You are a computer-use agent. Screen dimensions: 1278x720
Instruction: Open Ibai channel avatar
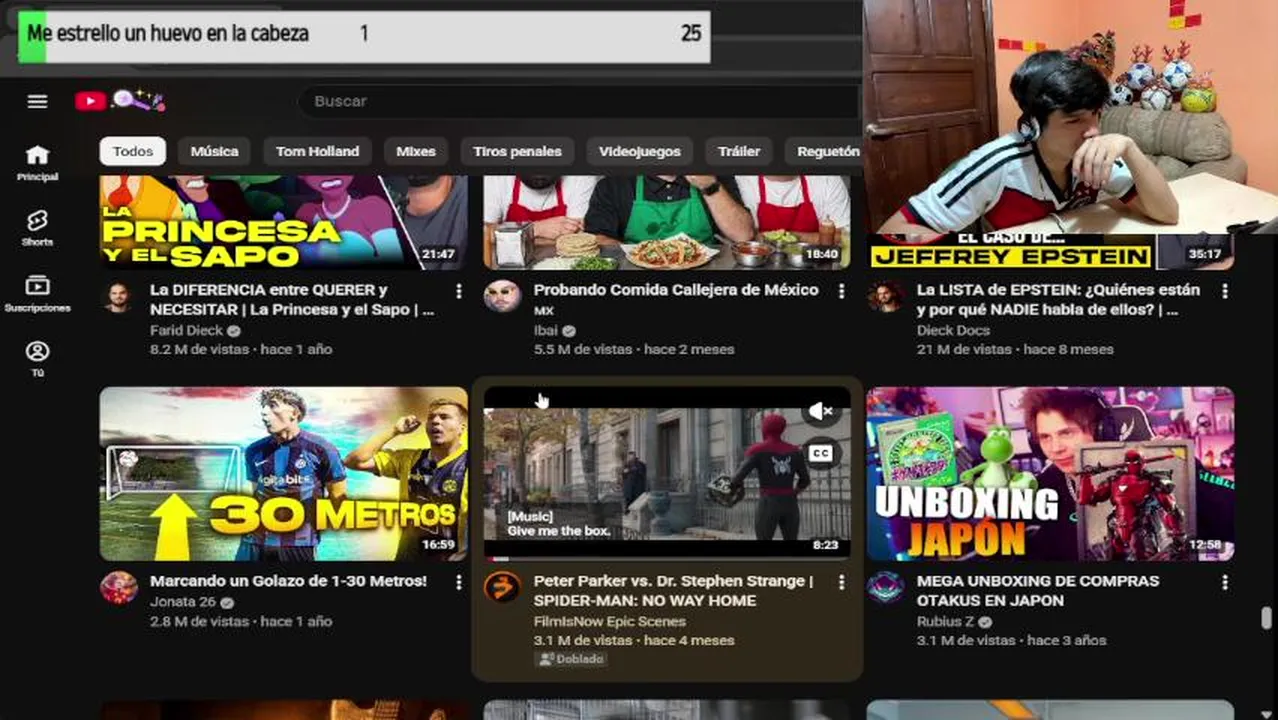pyautogui.click(x=502, y=297)
